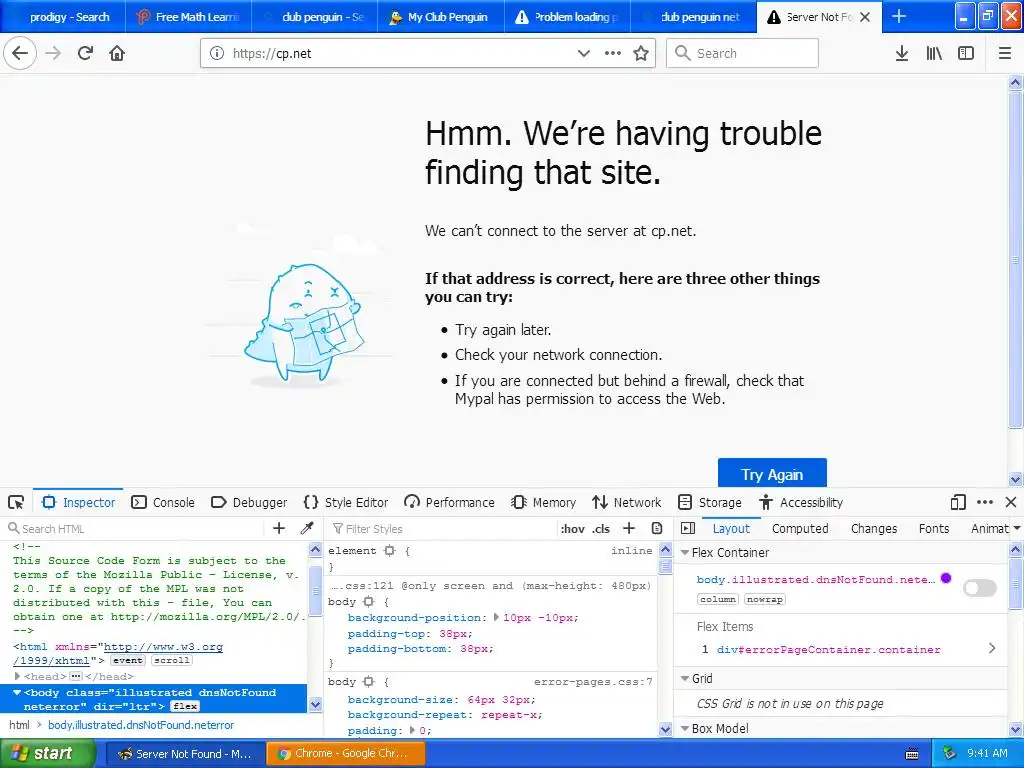Pick the flex overlay purple color
The height and width of the screenshot is (768, 1024).
[946, 578]
